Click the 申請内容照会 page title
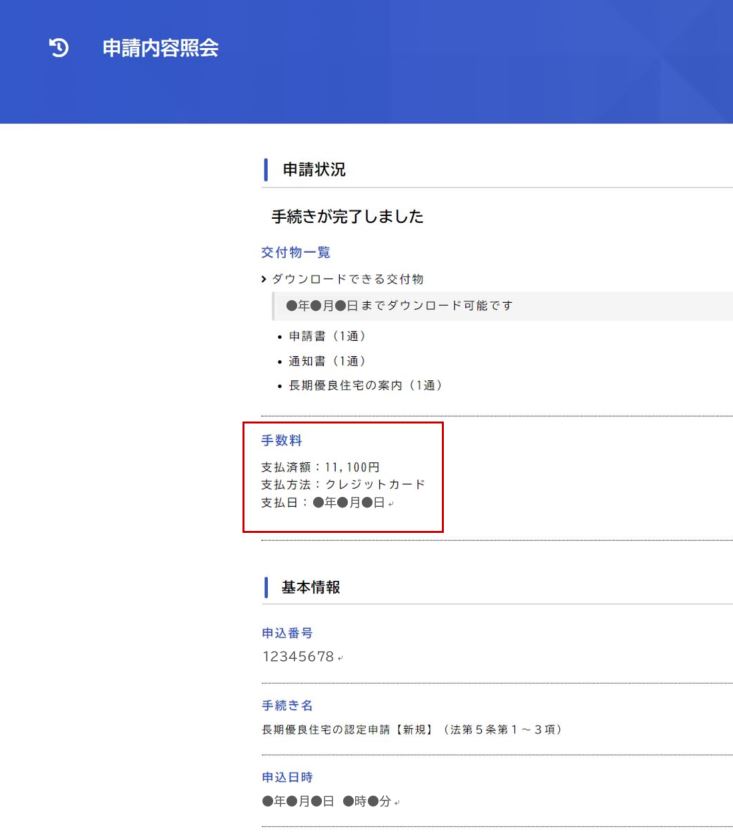Screen dimensions: 733x840 pyautogui.click(x=160, y=48)
